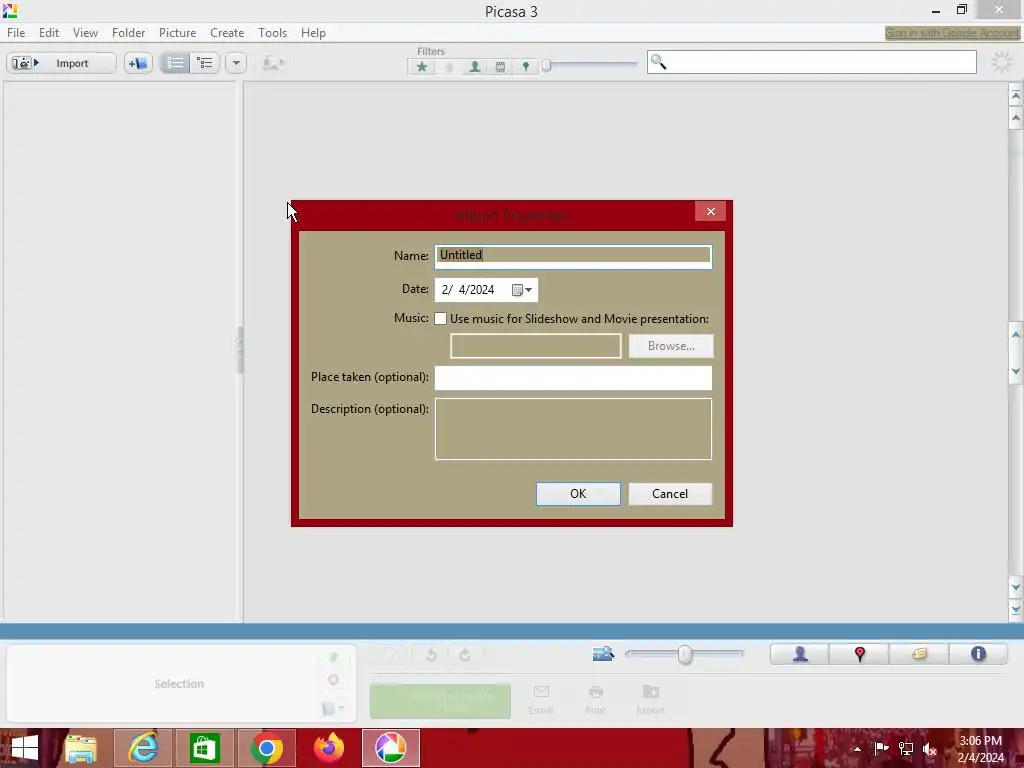Click the magnifier icon in search box
The height and width of the screenshot is (768, 1024).
658,62
